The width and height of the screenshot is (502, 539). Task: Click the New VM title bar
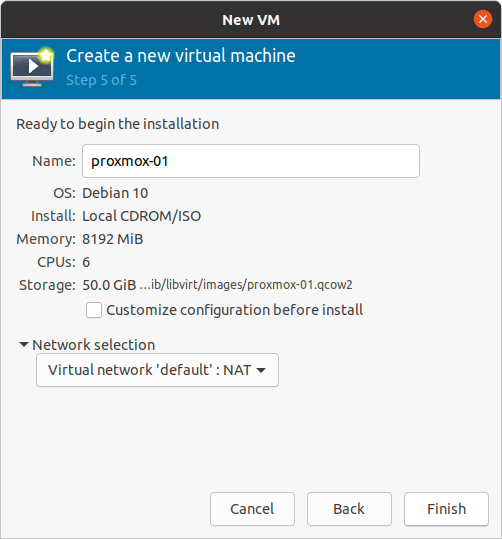pyautogui.click(x=251, y=19)
